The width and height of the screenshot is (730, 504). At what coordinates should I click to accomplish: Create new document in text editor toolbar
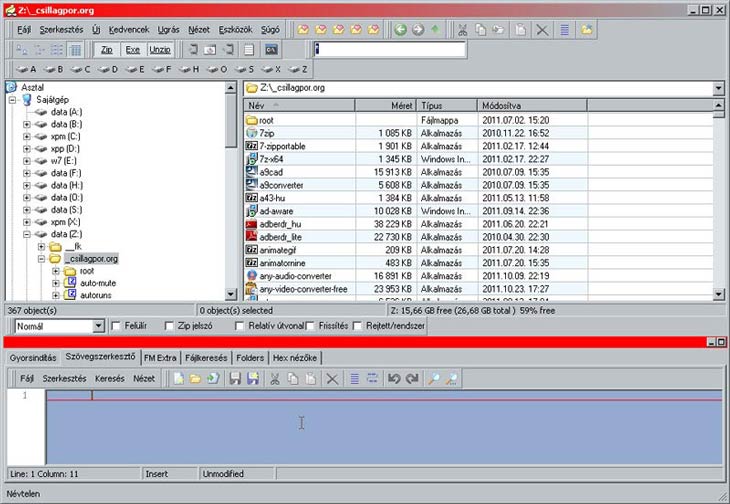click(179, 378)
